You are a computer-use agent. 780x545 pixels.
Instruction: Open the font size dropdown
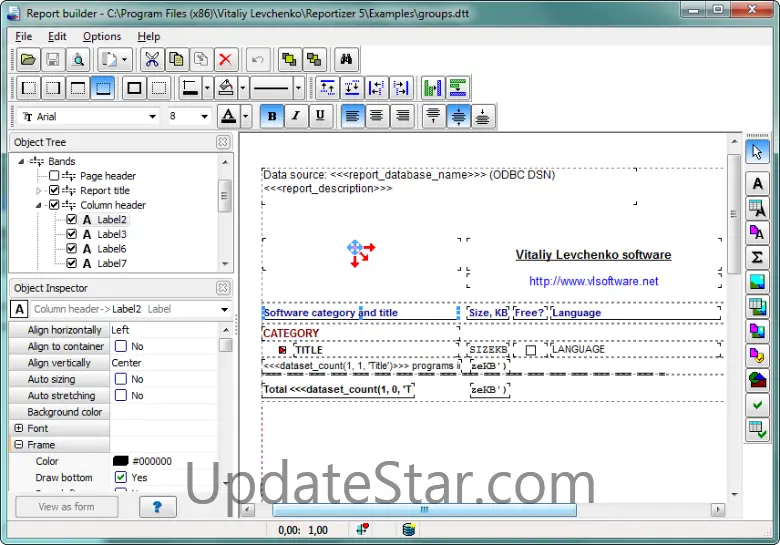tap(204, 116)
